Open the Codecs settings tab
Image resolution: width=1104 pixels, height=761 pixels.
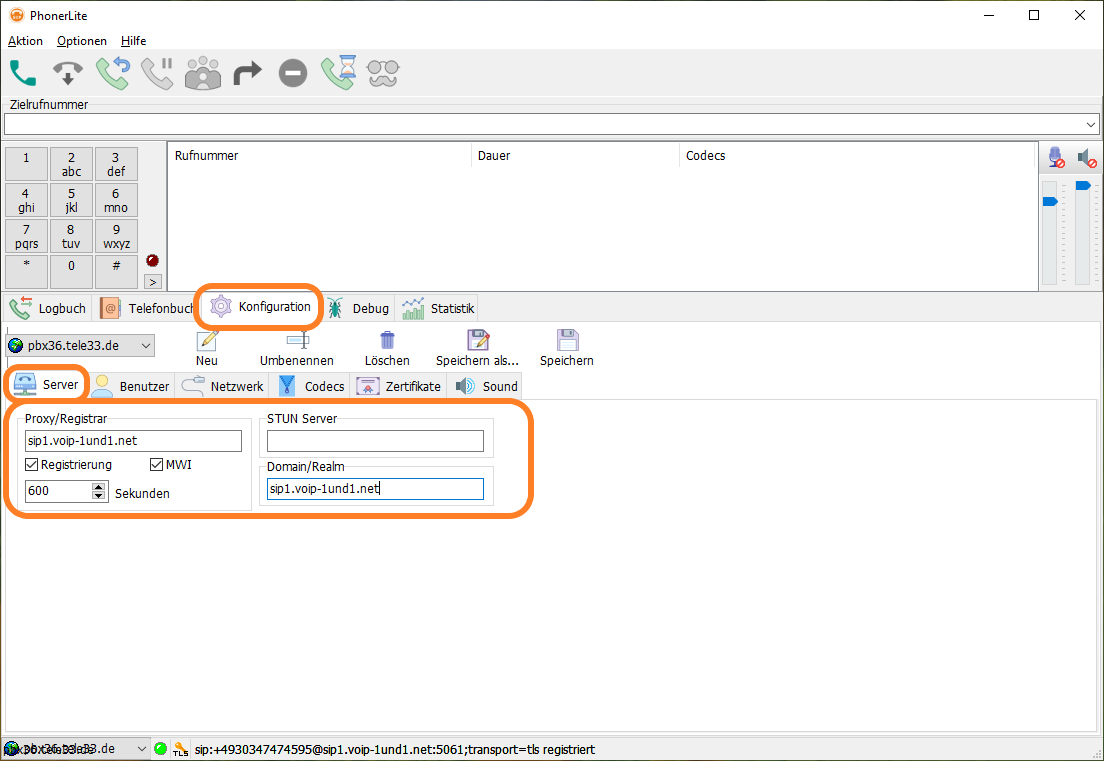(x=311, y=386)
